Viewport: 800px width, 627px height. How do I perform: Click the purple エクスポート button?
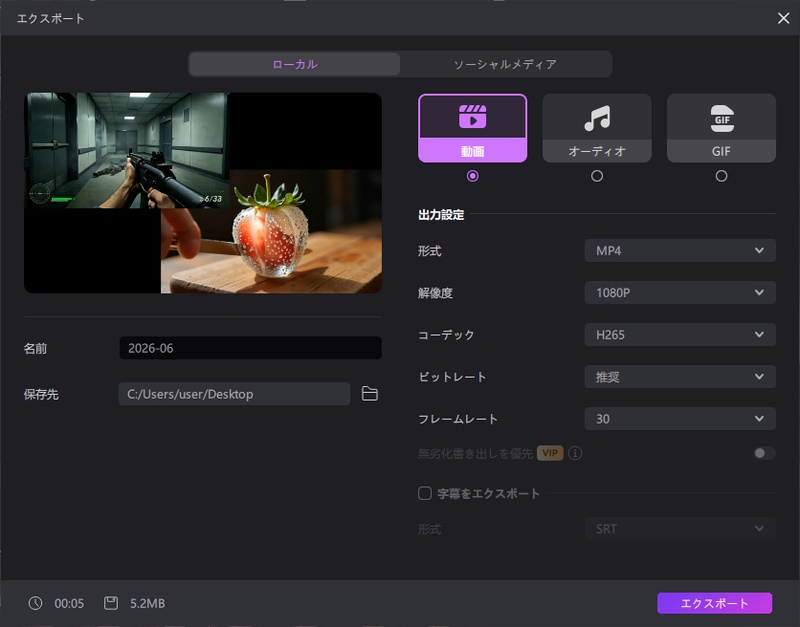(714, 603)
